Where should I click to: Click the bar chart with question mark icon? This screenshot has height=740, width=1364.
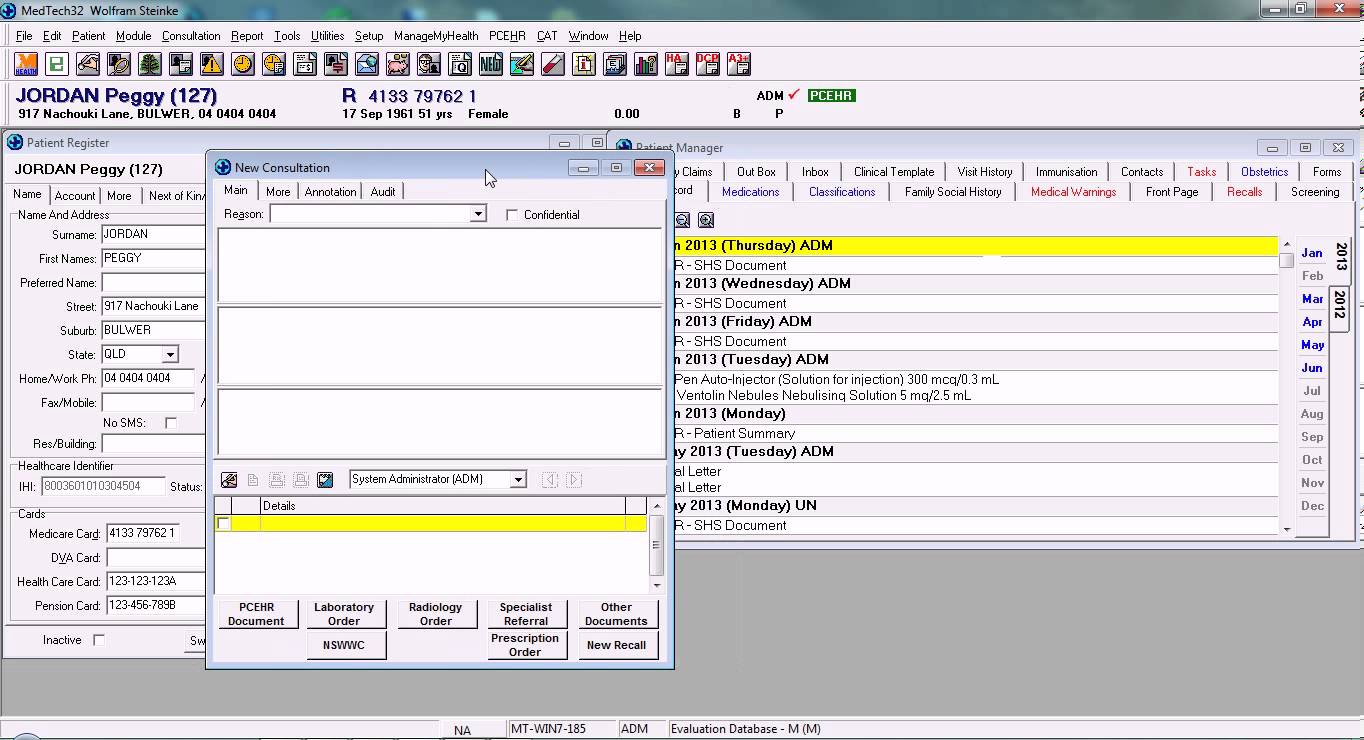pos(646,65)
